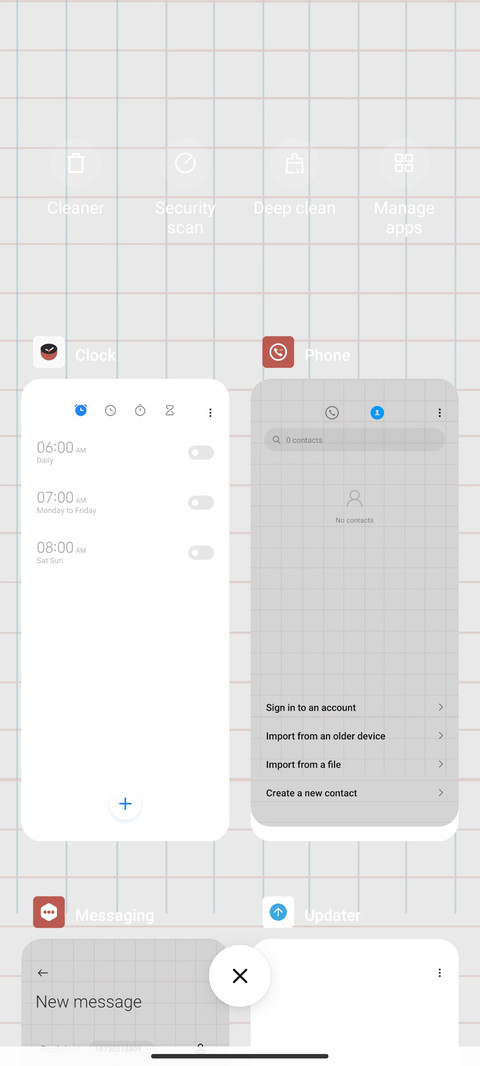Select the contacts tab in Phone
Viewport: 480px width, 1066px height.
point(377,413)
